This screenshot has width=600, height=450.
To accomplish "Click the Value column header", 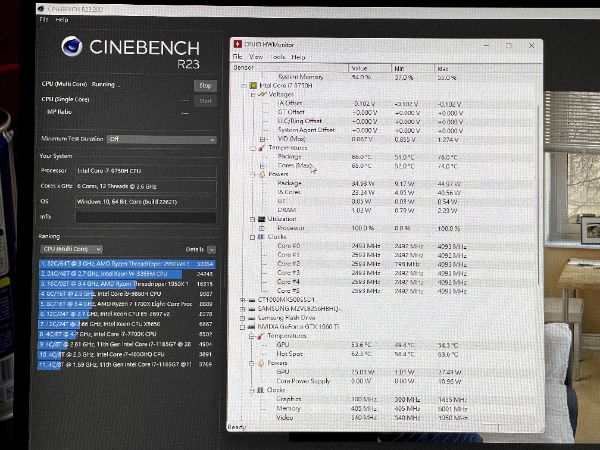I will coord(370,68).
